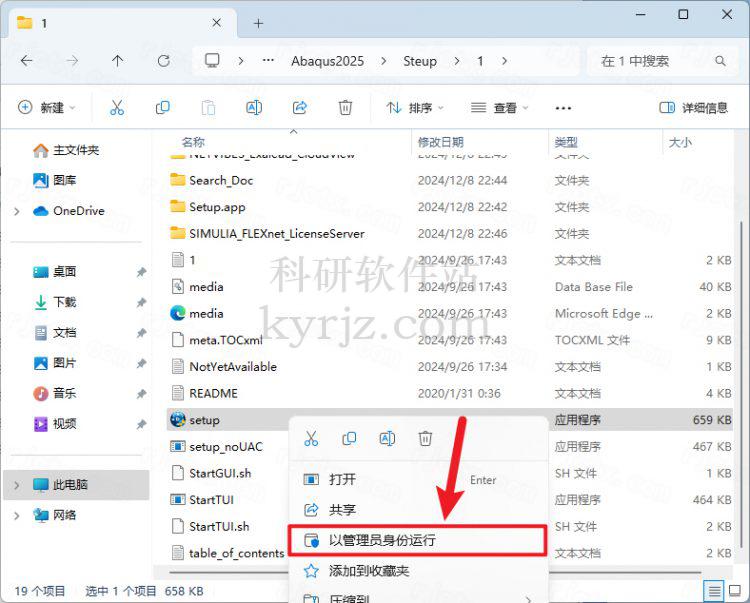Select the README text file
750x603 pixels.
point(450,394)
